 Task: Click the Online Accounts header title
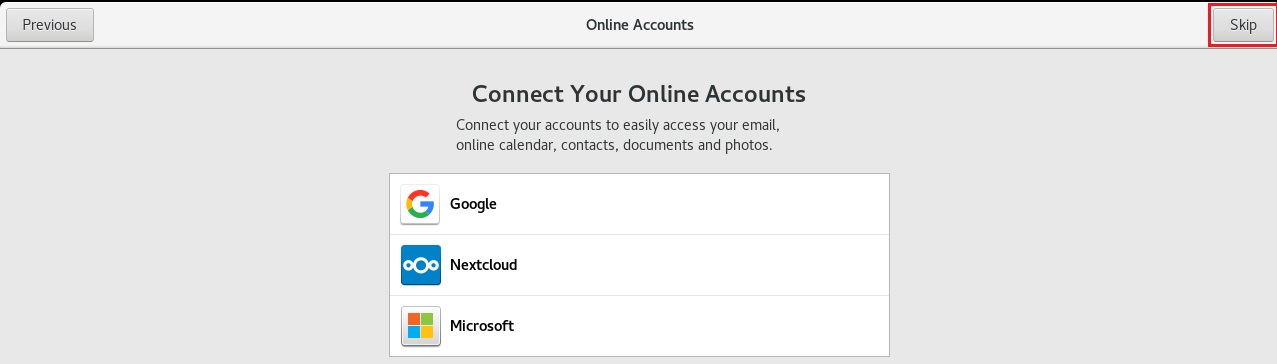click(x=639, y=25)
